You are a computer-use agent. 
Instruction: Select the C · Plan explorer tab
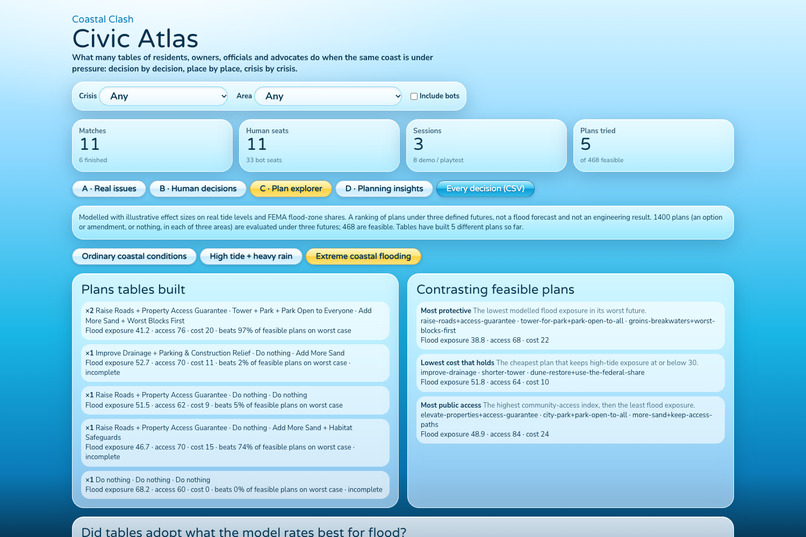290,189
